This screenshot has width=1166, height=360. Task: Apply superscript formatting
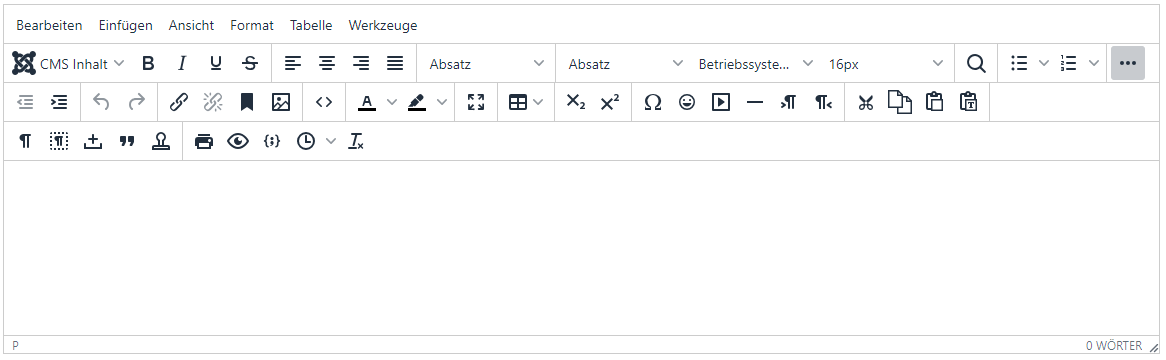610,103
